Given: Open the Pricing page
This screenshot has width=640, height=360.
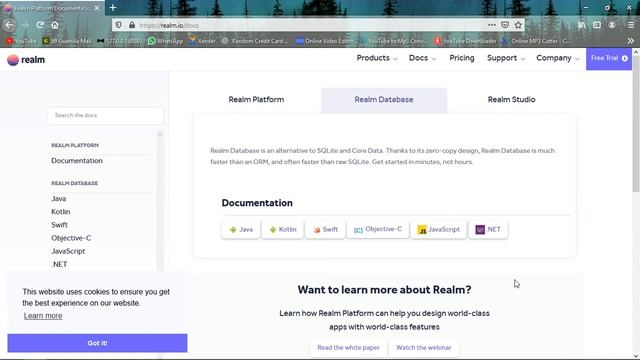Looking at the screenshot, I should (x=462, y=58).
